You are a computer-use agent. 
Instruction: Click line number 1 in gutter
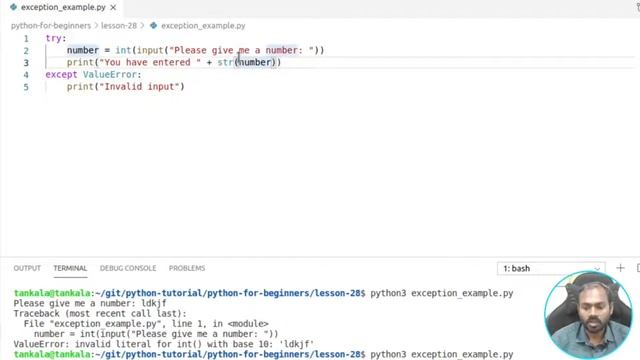point(26,38)
